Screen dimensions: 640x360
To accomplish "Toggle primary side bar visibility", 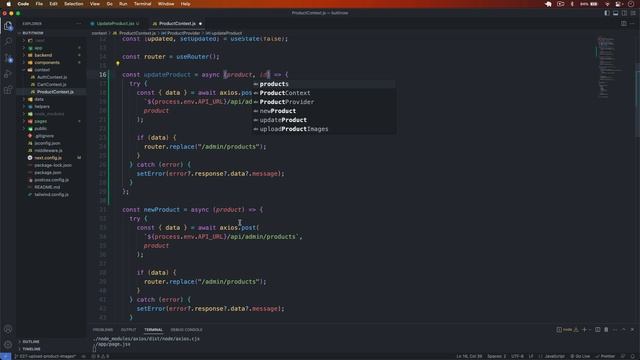I will click(607, 13).
